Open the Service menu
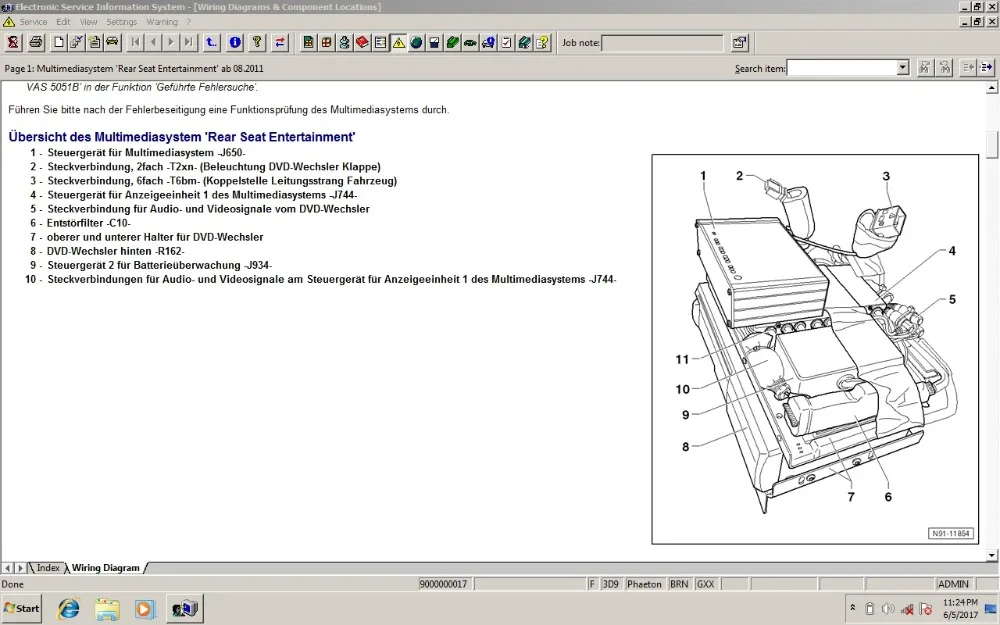 click(x=33, y=22)
